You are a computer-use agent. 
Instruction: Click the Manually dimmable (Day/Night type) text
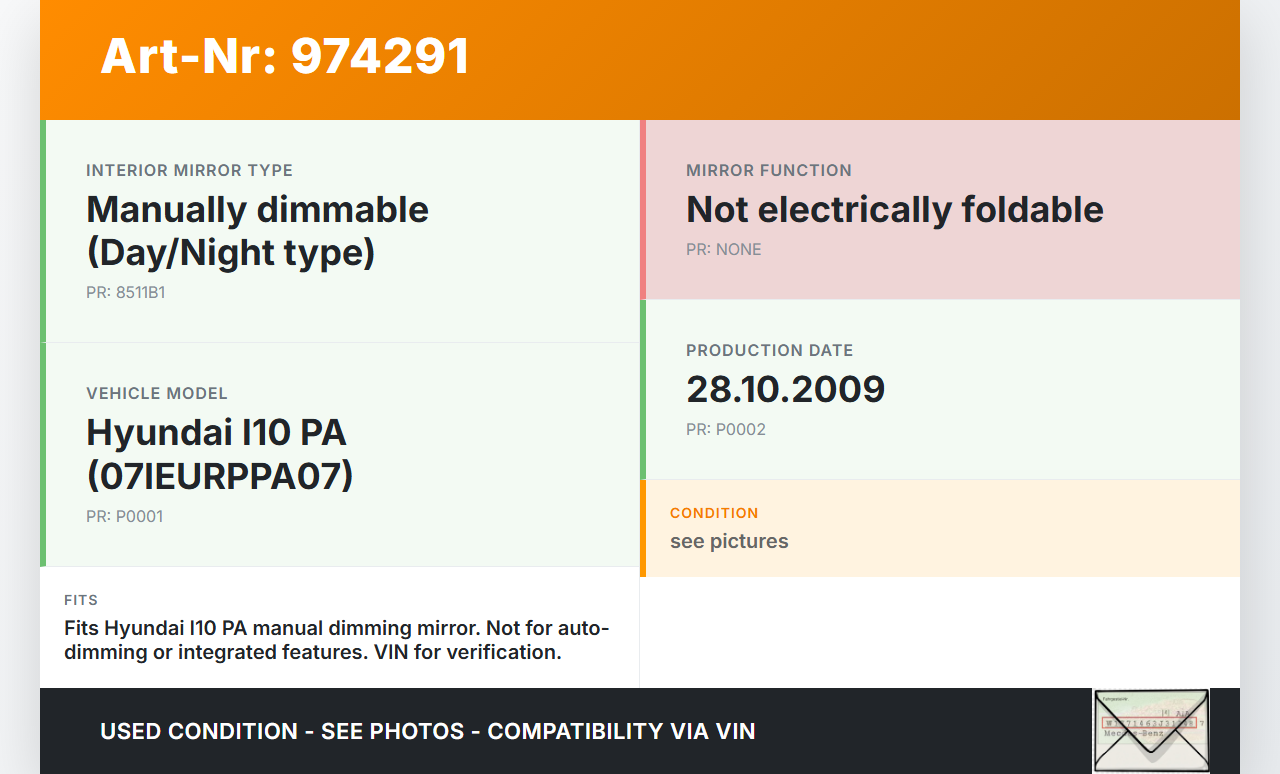(x=257, y=231)
